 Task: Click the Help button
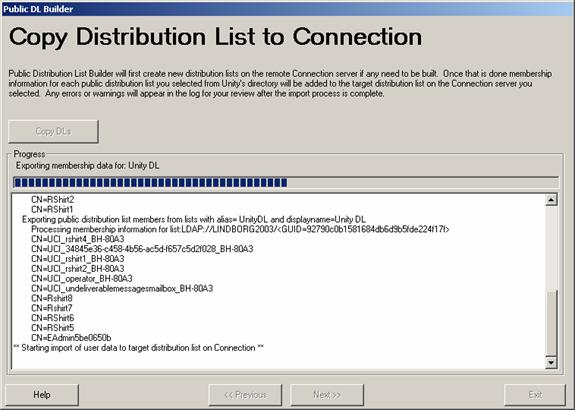[x=42, y=395]
